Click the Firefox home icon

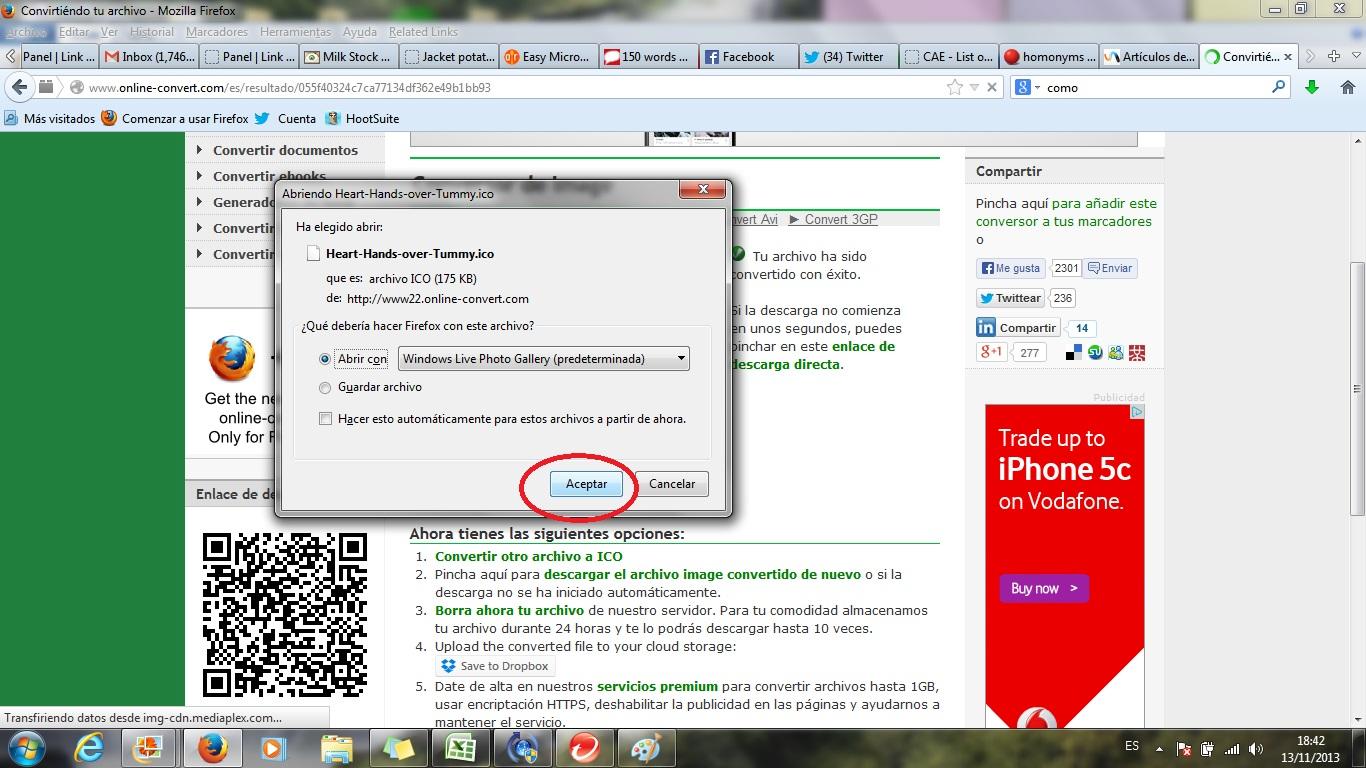click(1347, 88)
